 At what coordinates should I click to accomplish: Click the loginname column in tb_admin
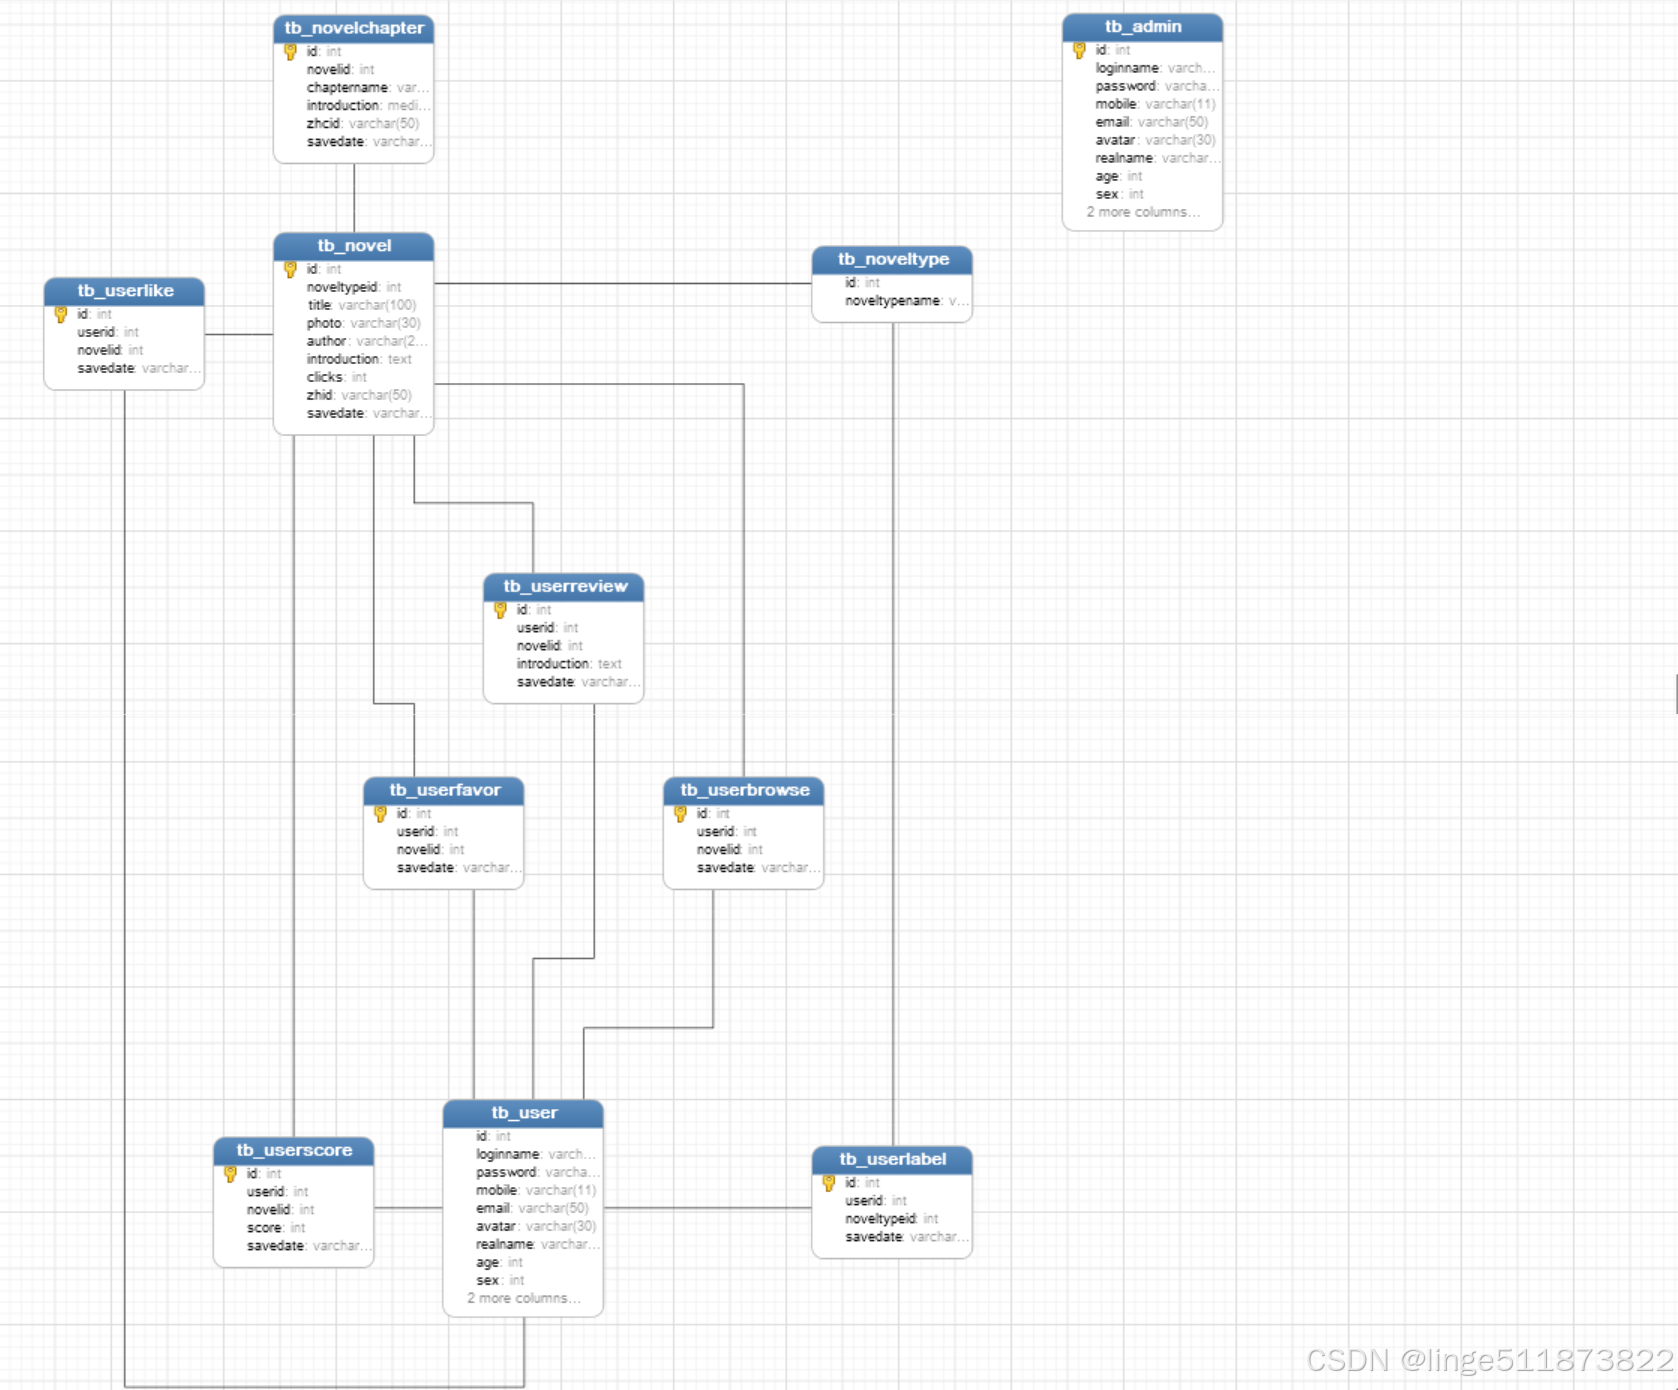pos(1155,68)
